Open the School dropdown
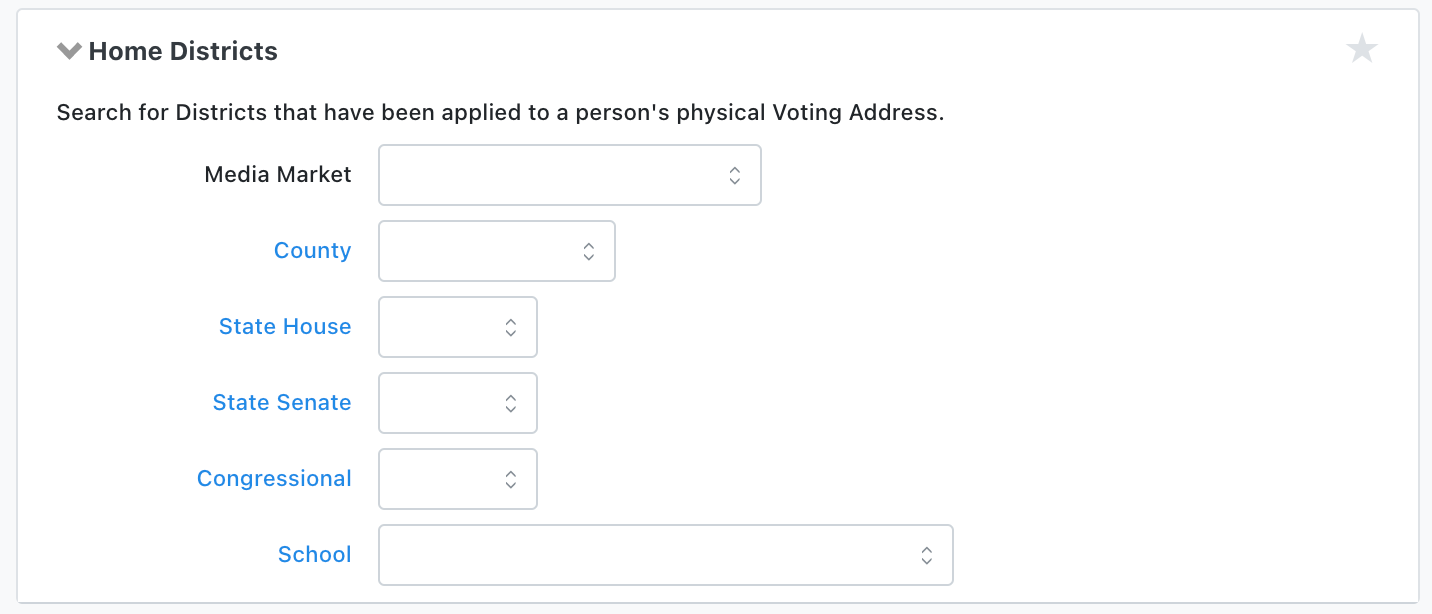Image resolution: width=1432 pixels, height=614 pixels. (x=665, y=555)
